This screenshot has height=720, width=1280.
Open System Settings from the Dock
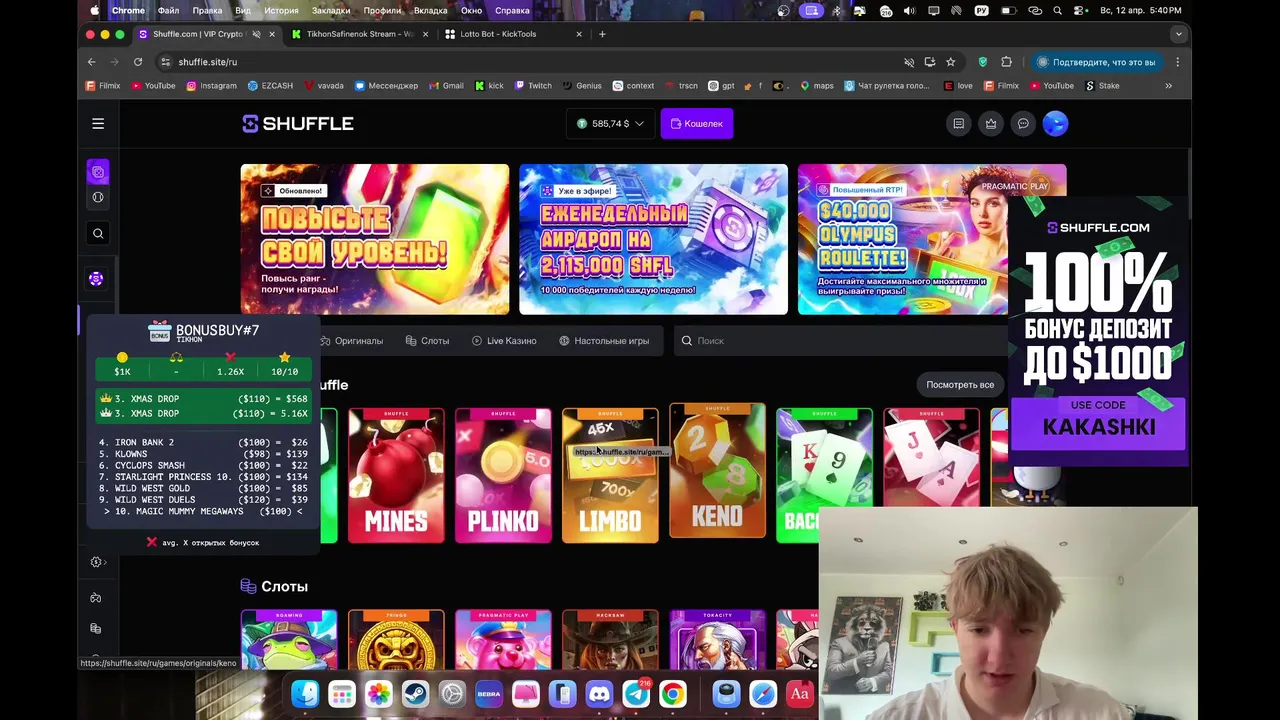coord(452,693)
